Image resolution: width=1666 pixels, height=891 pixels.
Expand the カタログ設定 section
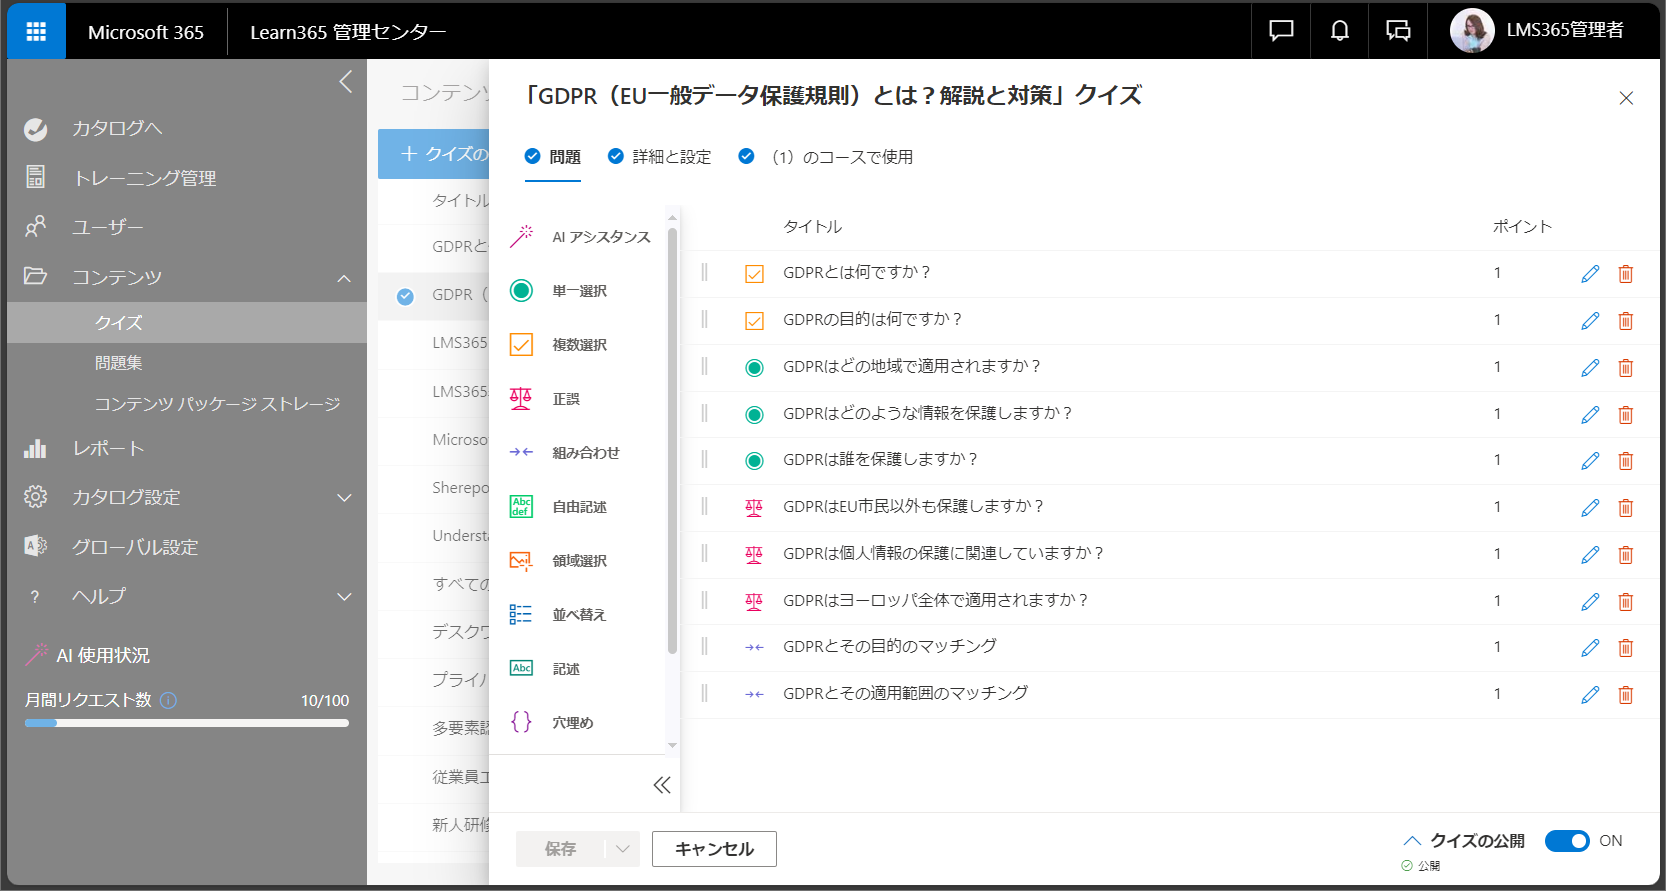(x=344, y=498)
